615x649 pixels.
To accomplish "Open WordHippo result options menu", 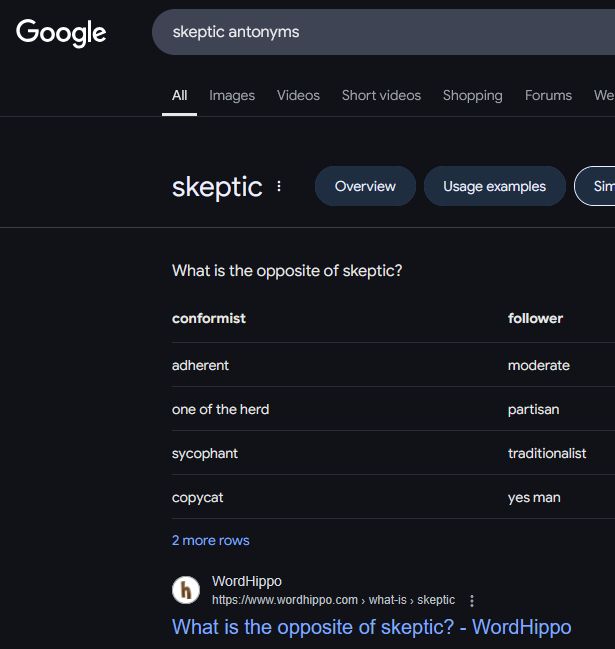I will 472,601.
